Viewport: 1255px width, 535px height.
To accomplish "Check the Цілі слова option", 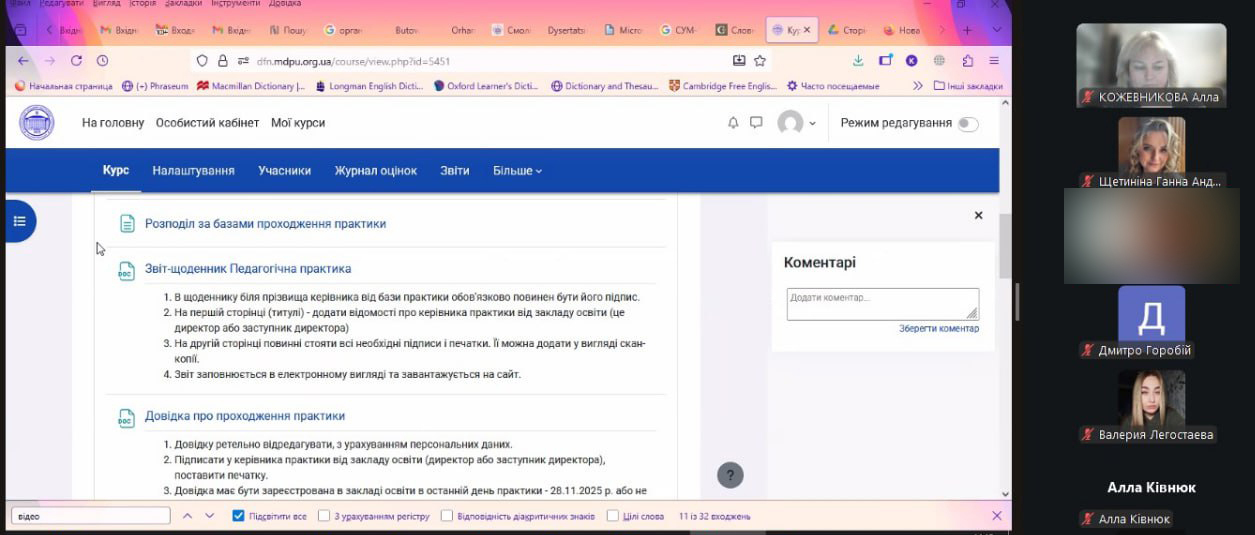I will [x=613, y=516].
